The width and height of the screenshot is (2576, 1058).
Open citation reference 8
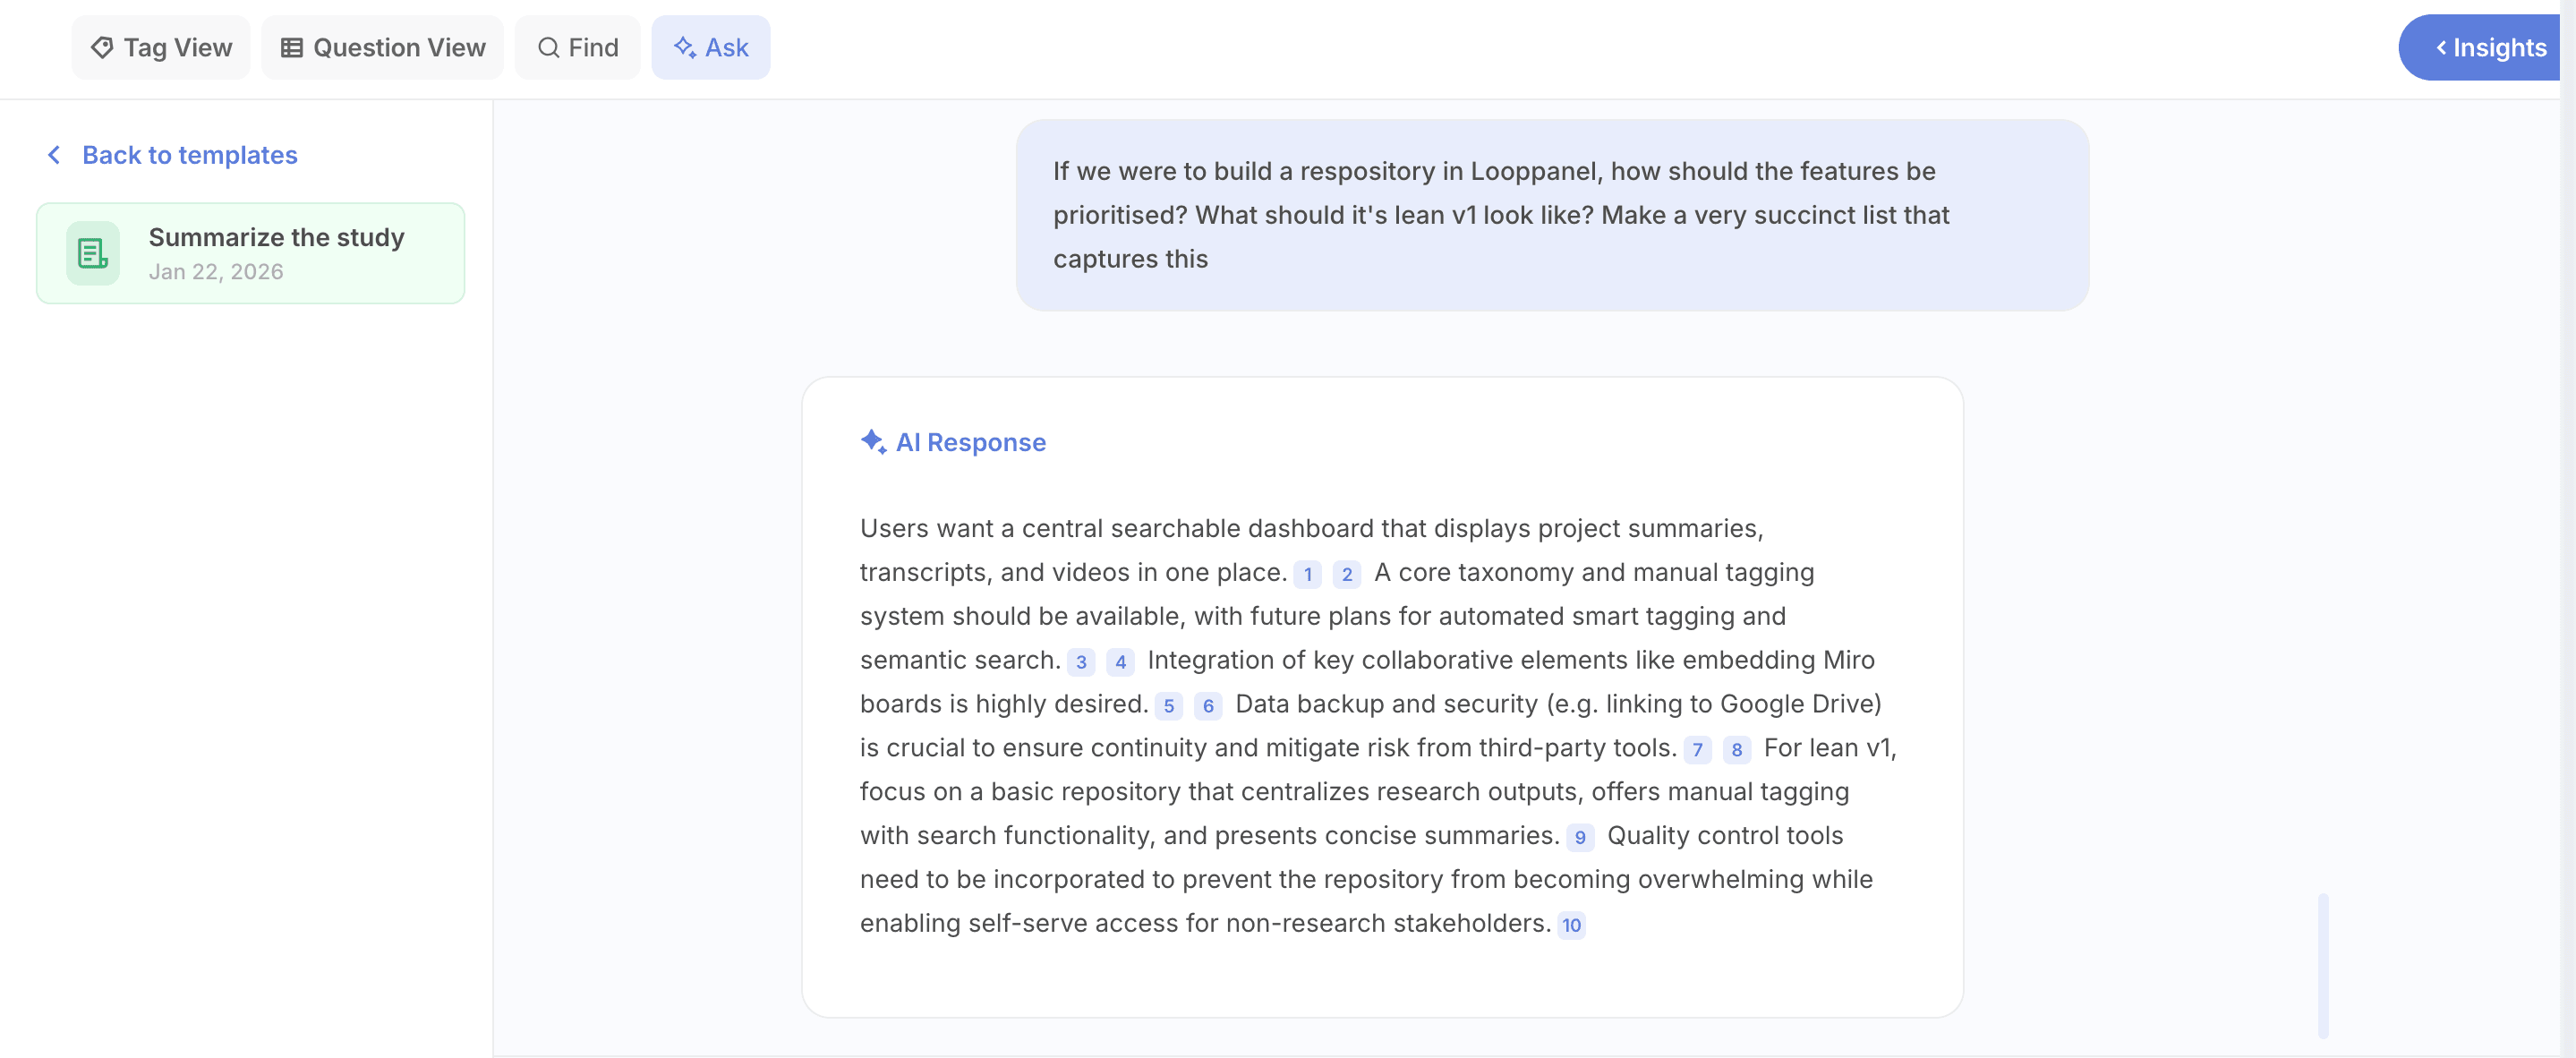tap(1737, 750)
